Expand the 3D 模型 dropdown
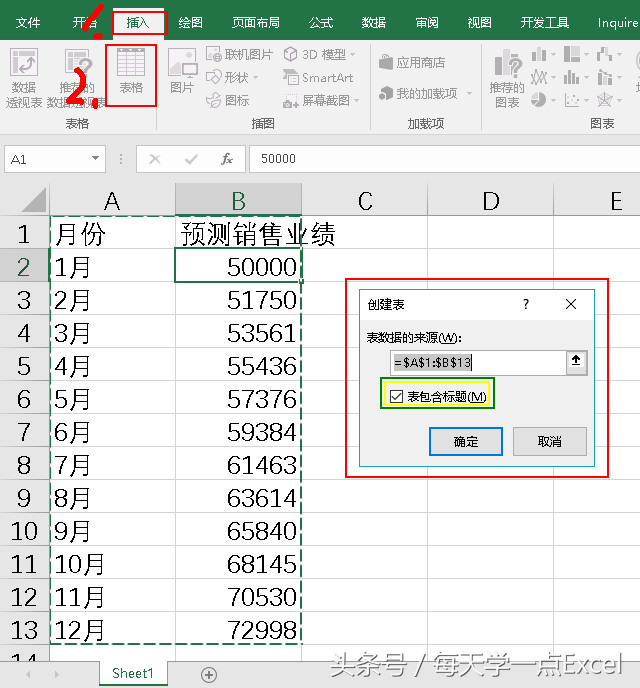 tap(353, 54)
